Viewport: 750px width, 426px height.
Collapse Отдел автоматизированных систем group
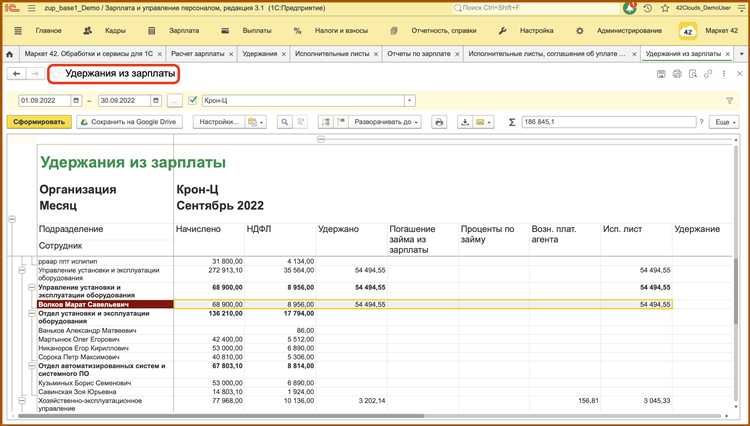click(x=32, y=366)
